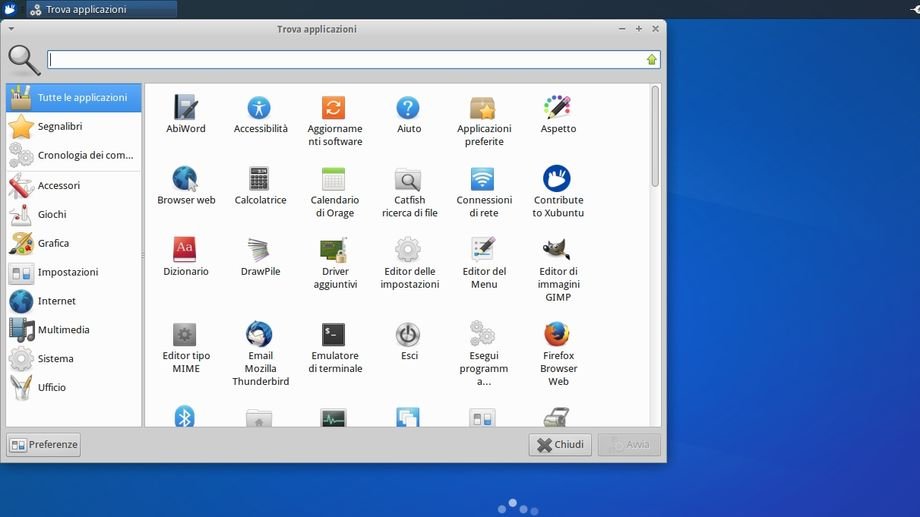Open the Dizionario application

pos(185,251)
